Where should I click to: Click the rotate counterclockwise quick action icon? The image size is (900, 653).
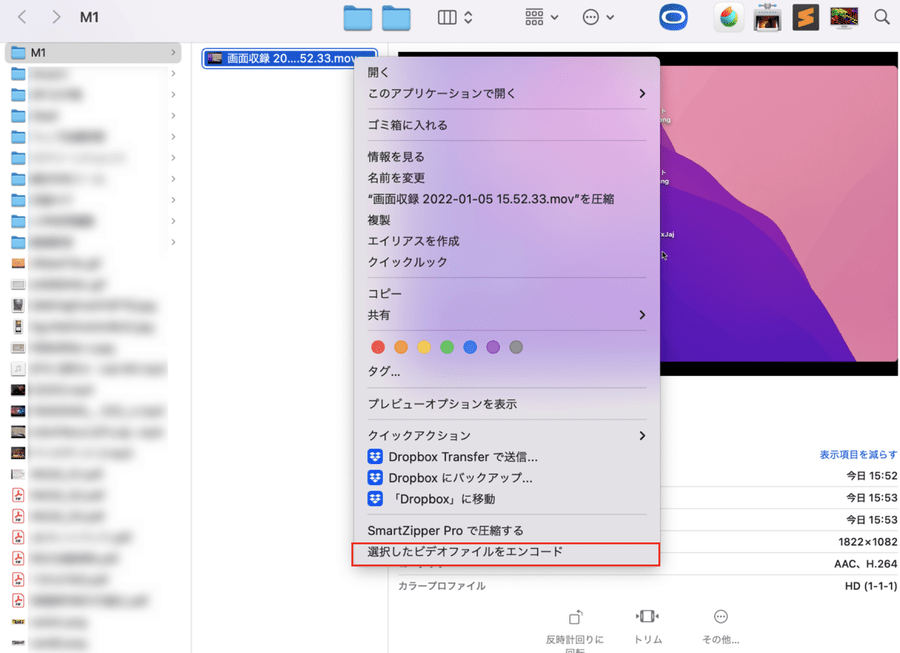[575, 617]
